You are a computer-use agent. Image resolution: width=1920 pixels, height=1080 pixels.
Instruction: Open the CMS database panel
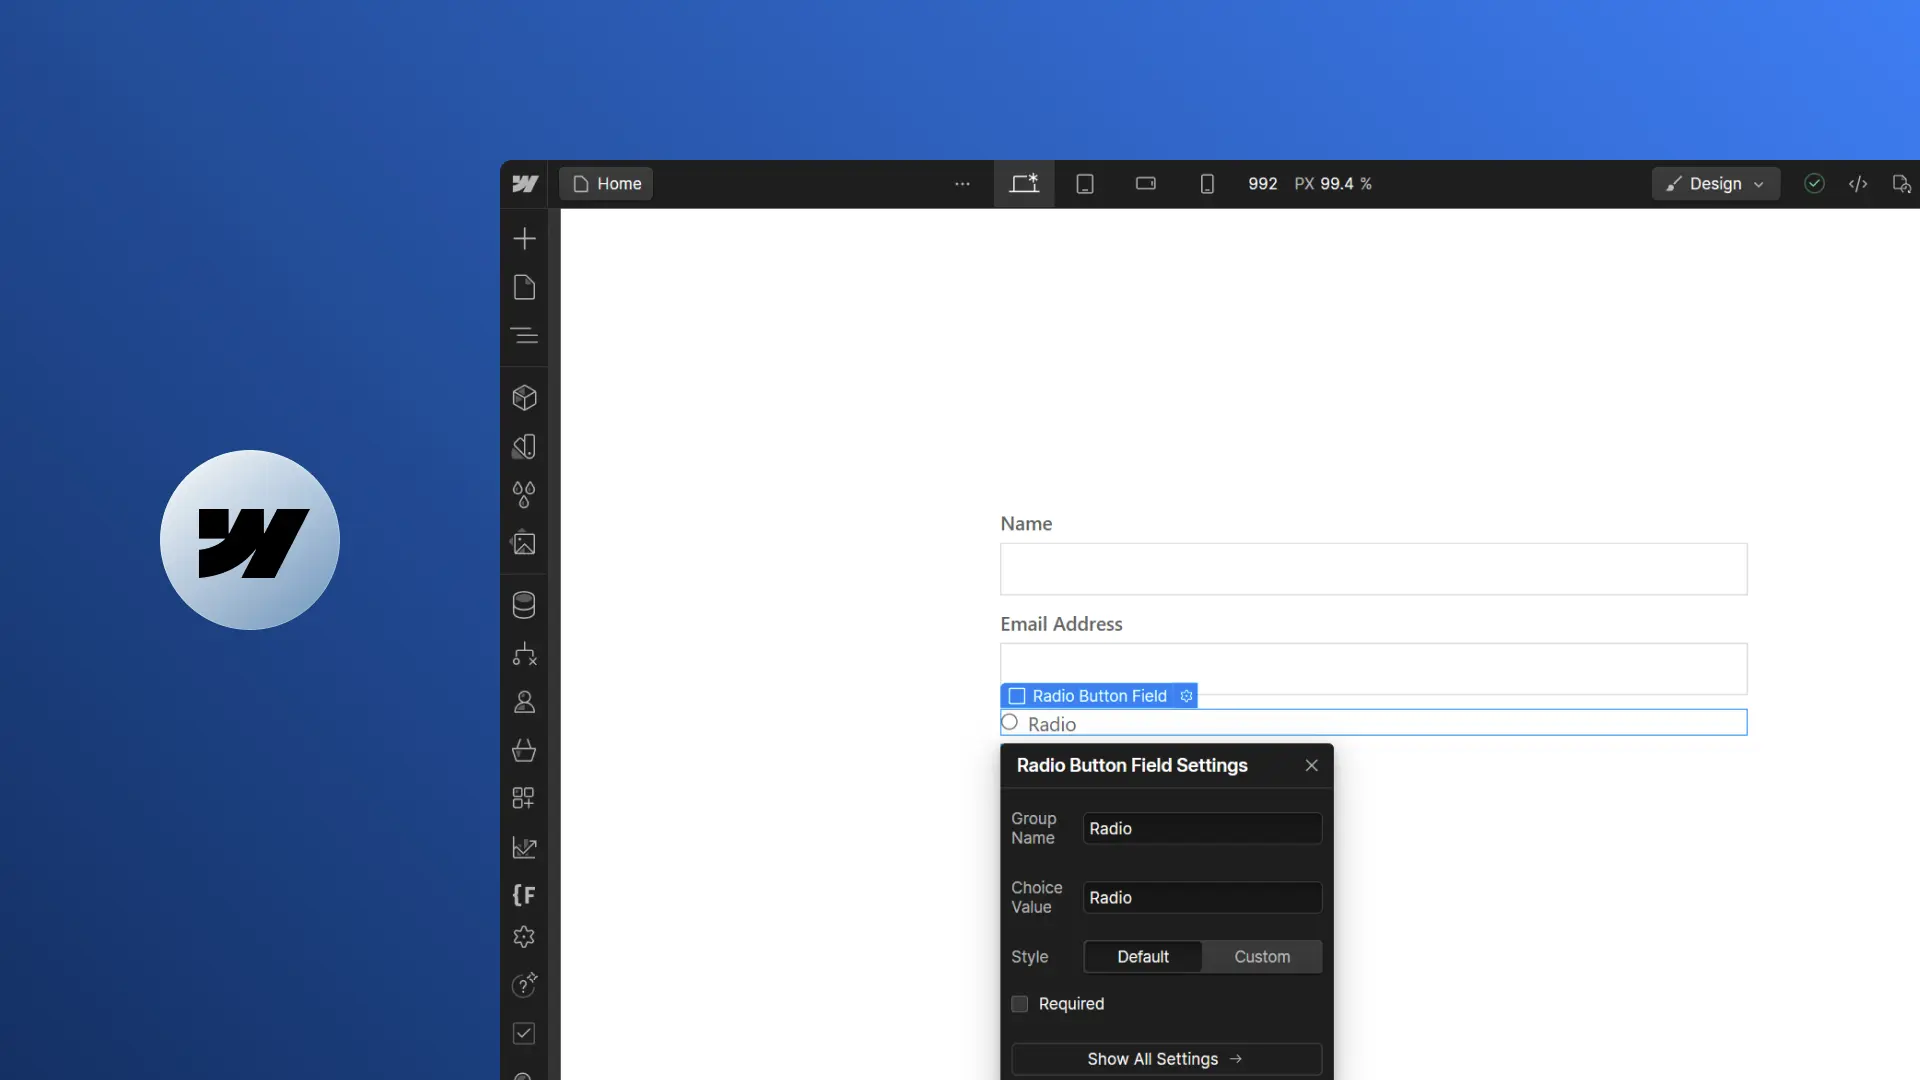[524, 605]
